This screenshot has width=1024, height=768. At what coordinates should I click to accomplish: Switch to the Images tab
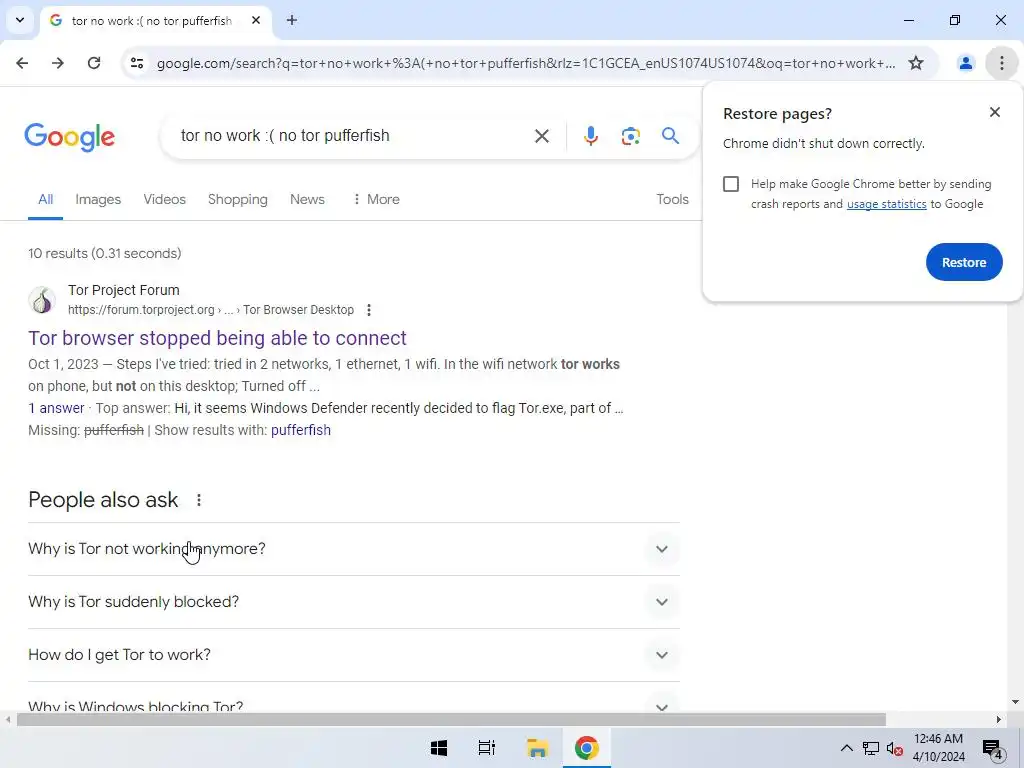pos(98,199)
